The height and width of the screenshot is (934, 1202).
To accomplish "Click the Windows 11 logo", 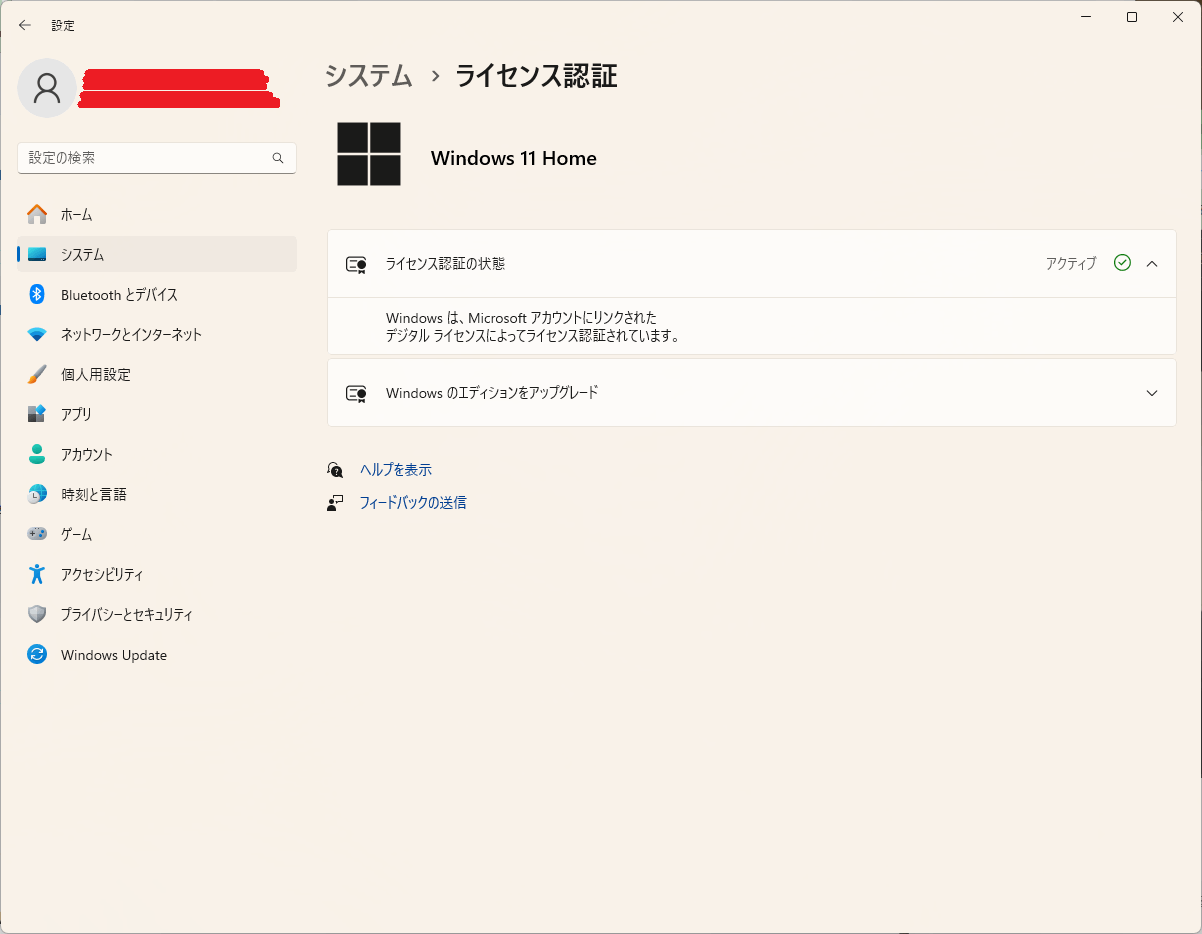I will coord(369,154).
